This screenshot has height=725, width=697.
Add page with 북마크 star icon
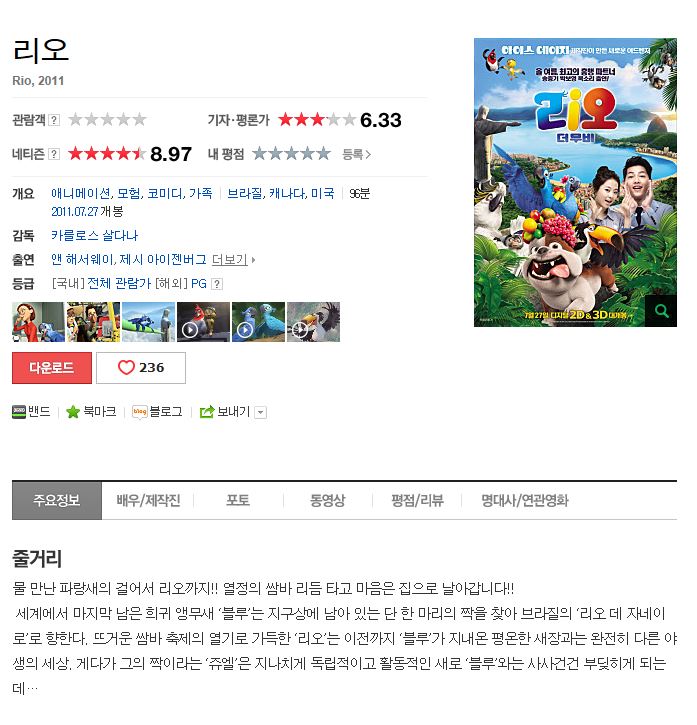coord(73,412)
